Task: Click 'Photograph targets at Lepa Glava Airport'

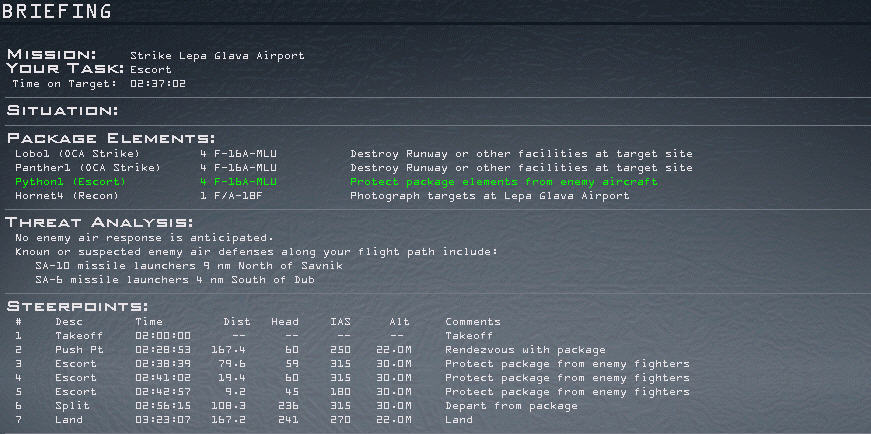Action: 489,196
